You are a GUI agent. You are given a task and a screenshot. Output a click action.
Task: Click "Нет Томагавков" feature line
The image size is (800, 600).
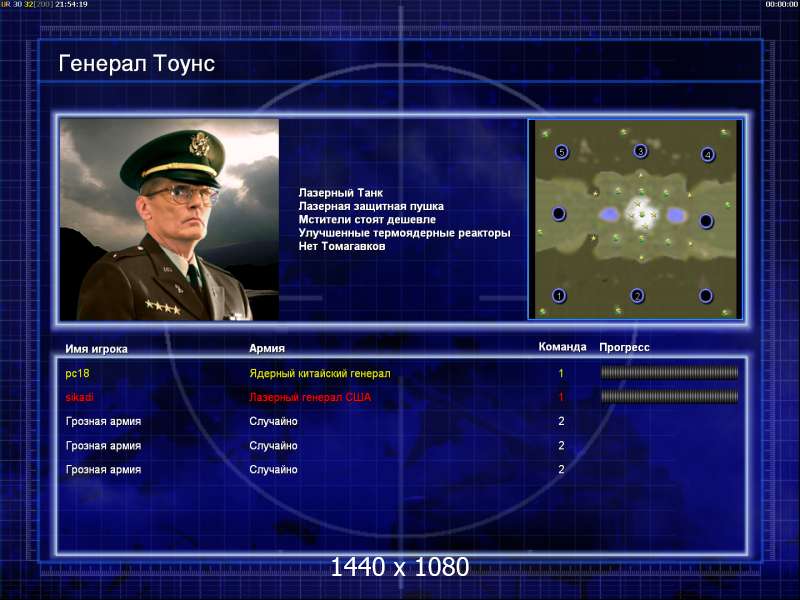click(x=342, y=246)
